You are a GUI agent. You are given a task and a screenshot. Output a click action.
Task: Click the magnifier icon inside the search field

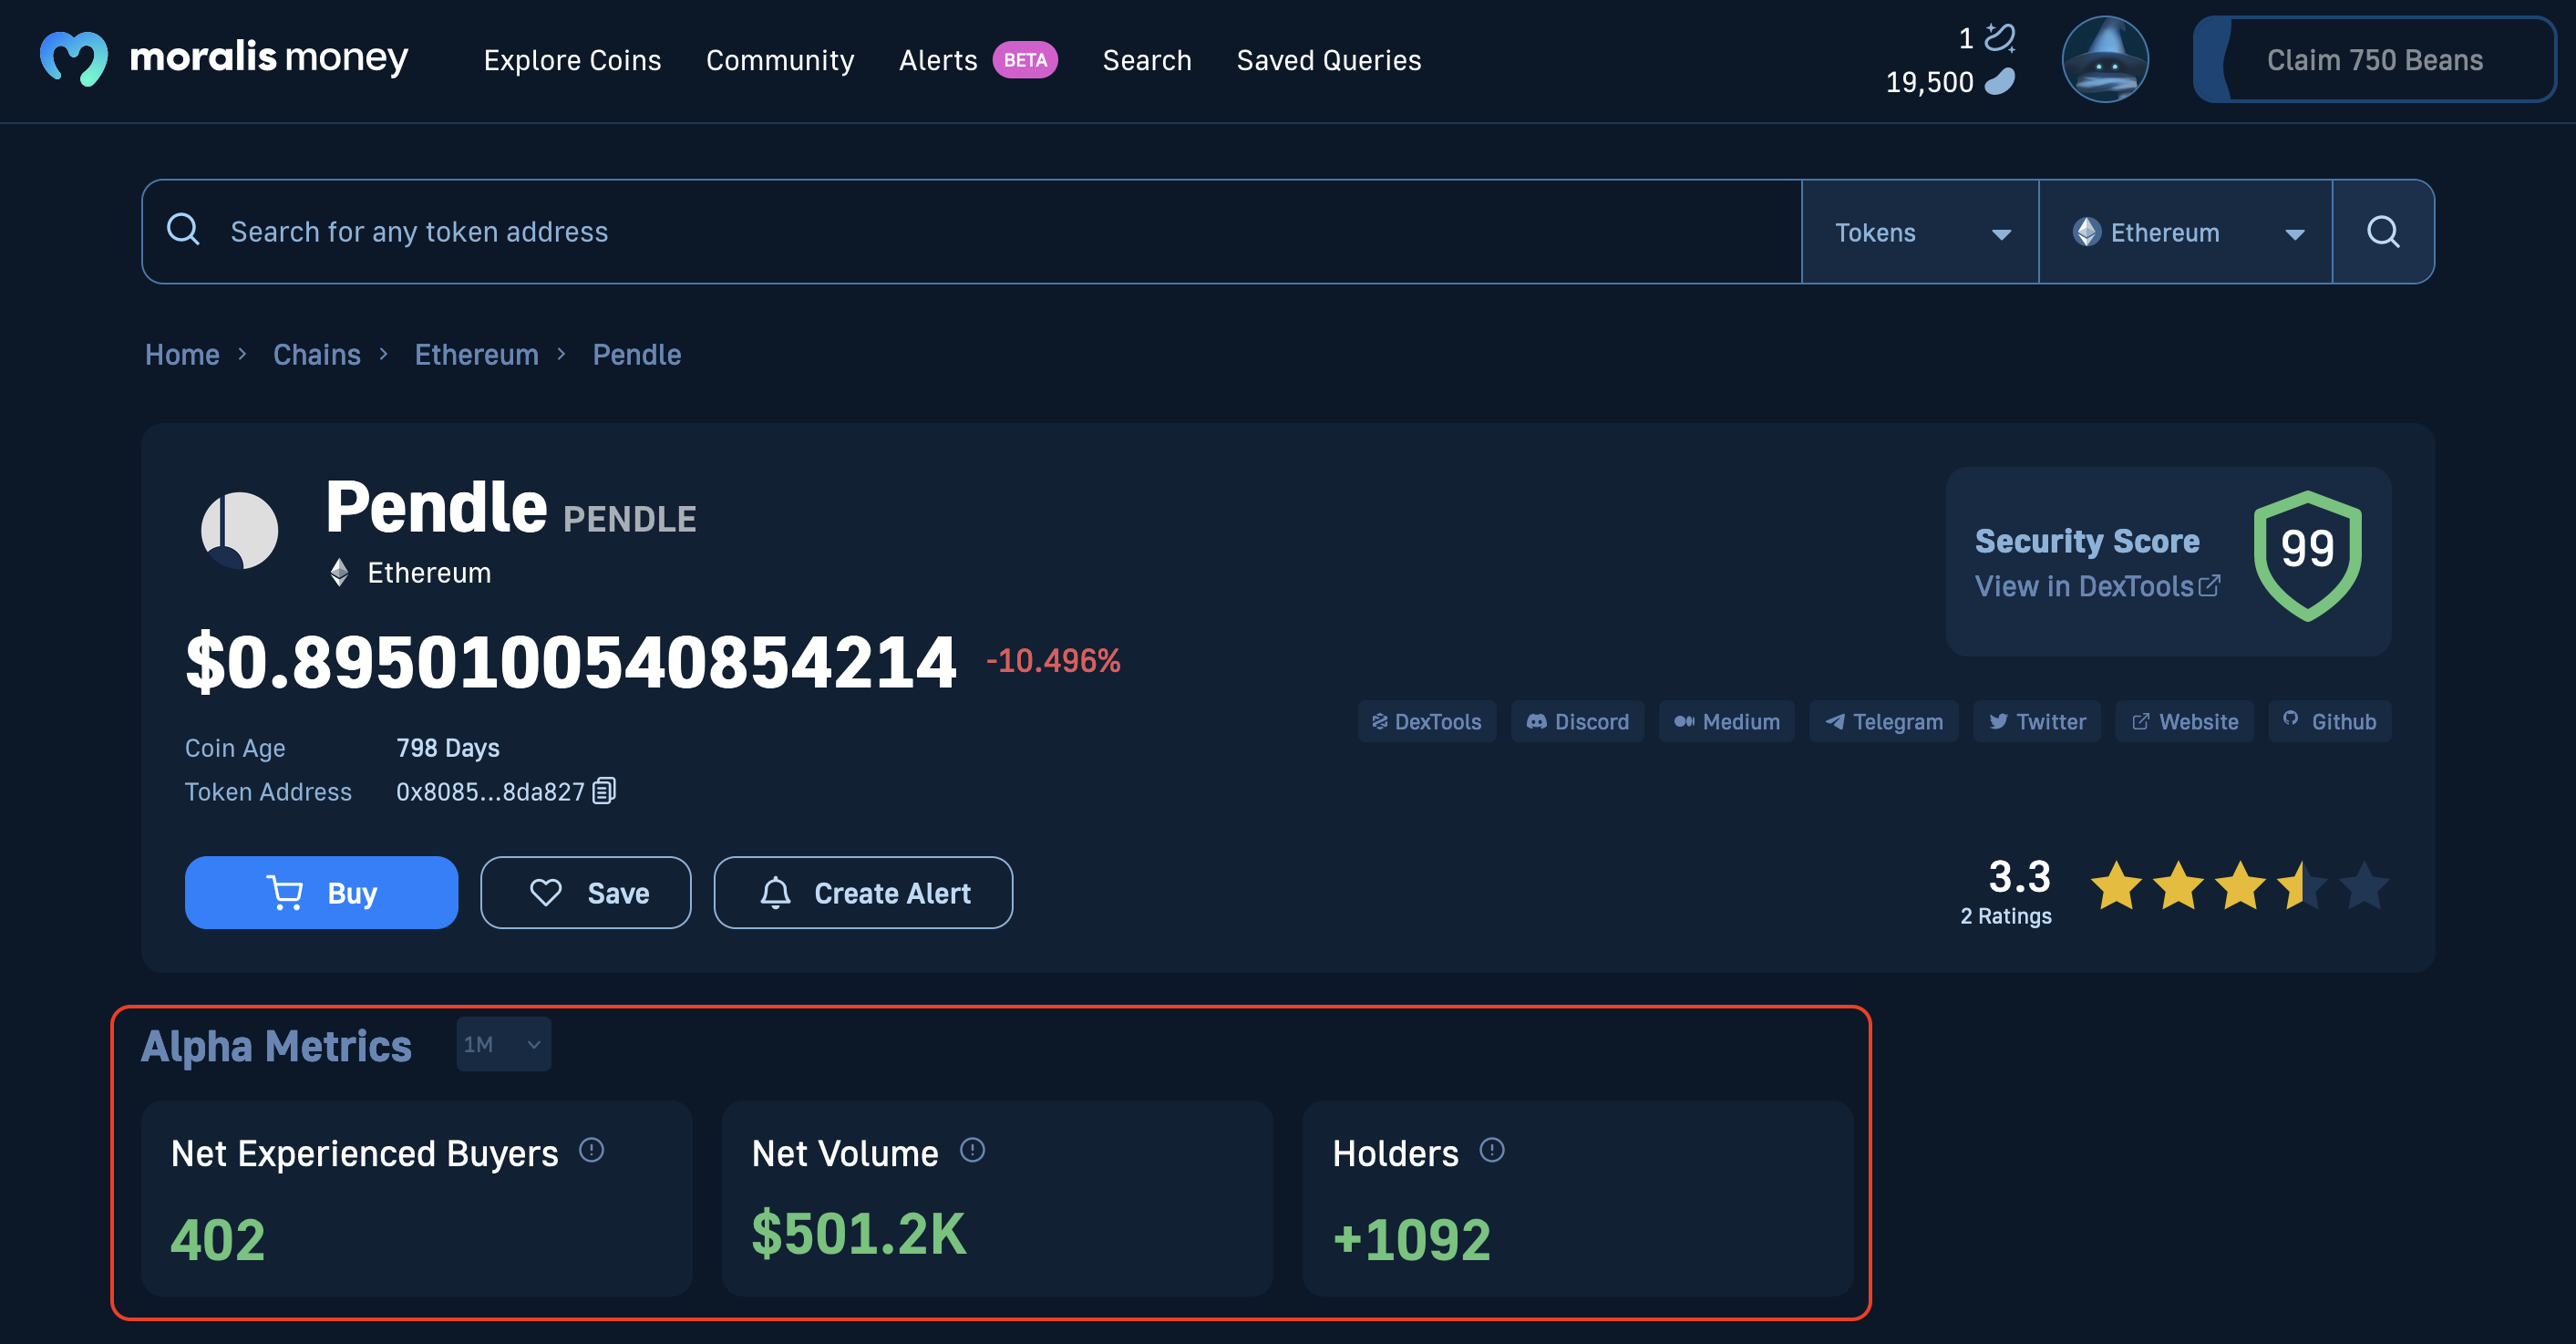click(x=183, y=229)
